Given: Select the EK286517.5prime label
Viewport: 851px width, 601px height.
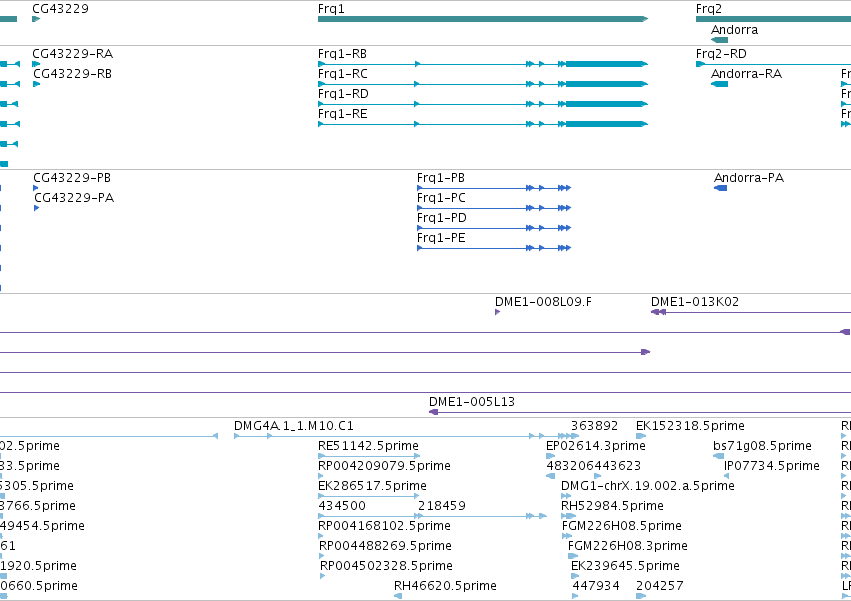Looking at the screenshot, I should [x=372, y=486].
